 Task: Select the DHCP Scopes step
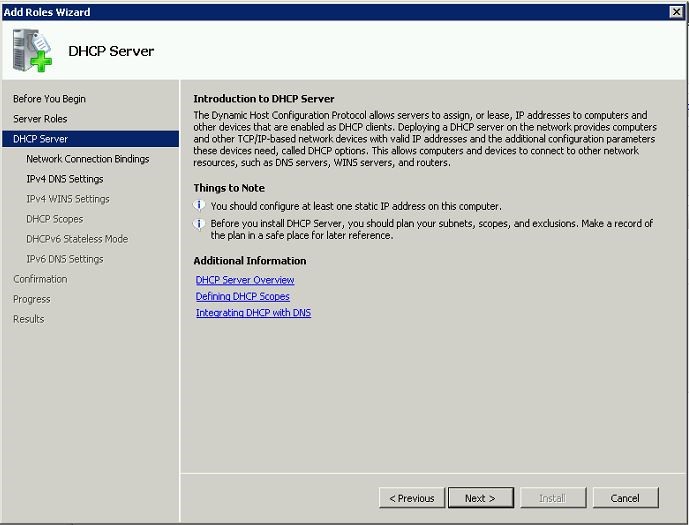coord(54,219)
